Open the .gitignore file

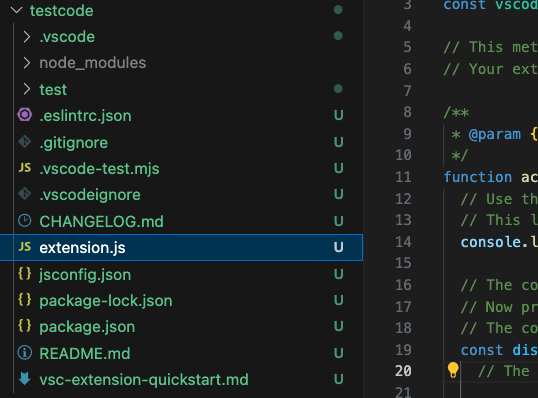pyautogui.click(x=73, y=143)
